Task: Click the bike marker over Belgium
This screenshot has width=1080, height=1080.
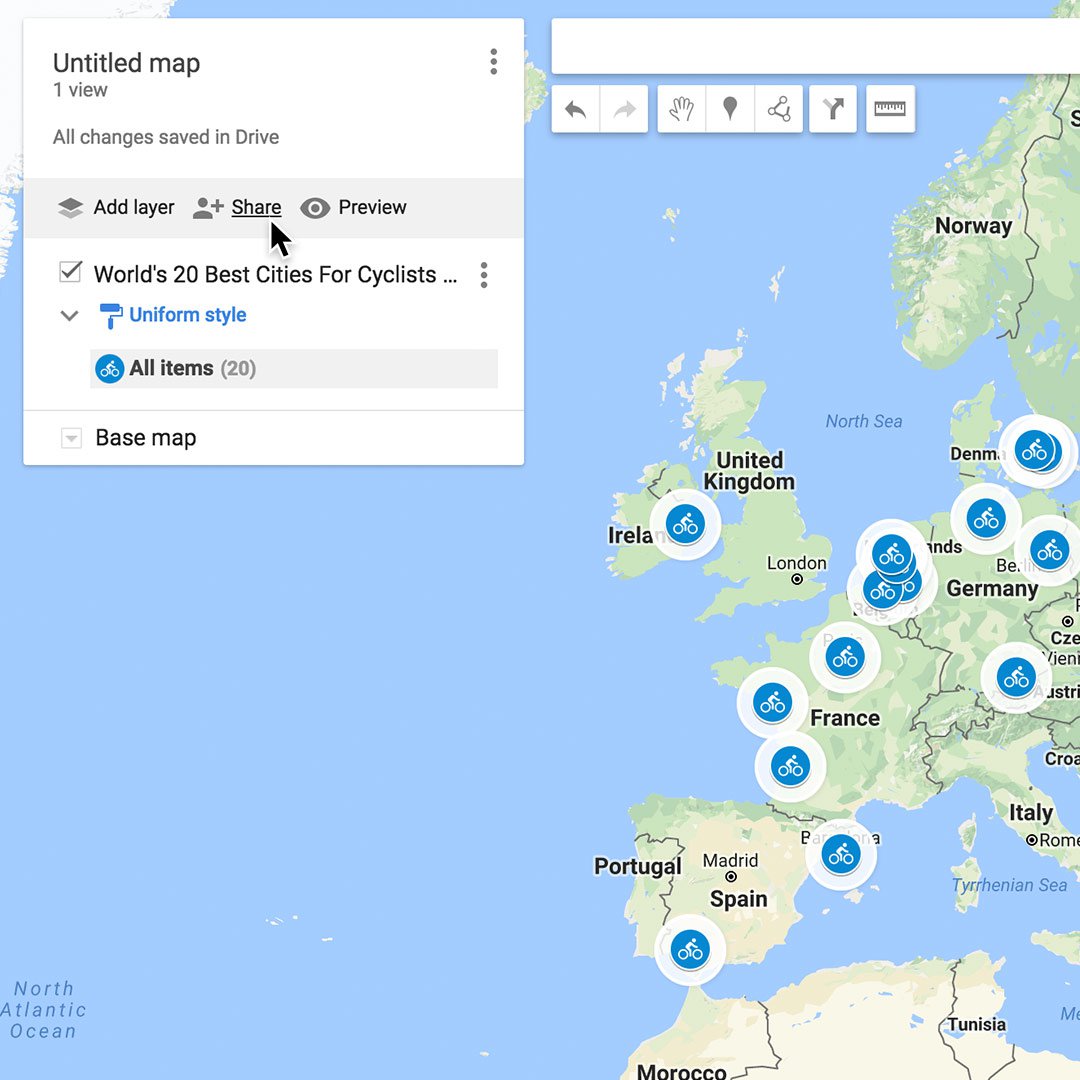Action: pyautogui.click(x=882, y=590)
